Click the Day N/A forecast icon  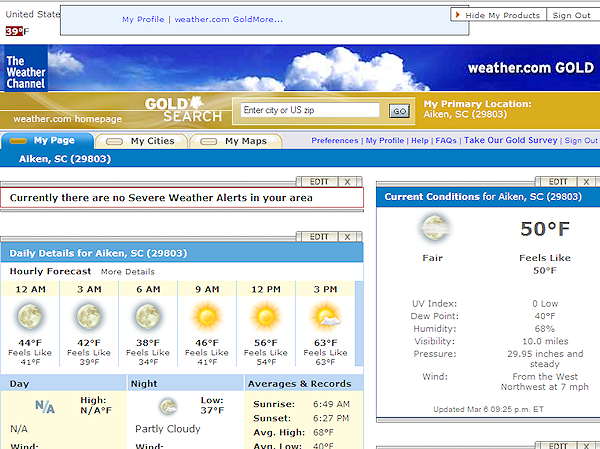(45, 407)
